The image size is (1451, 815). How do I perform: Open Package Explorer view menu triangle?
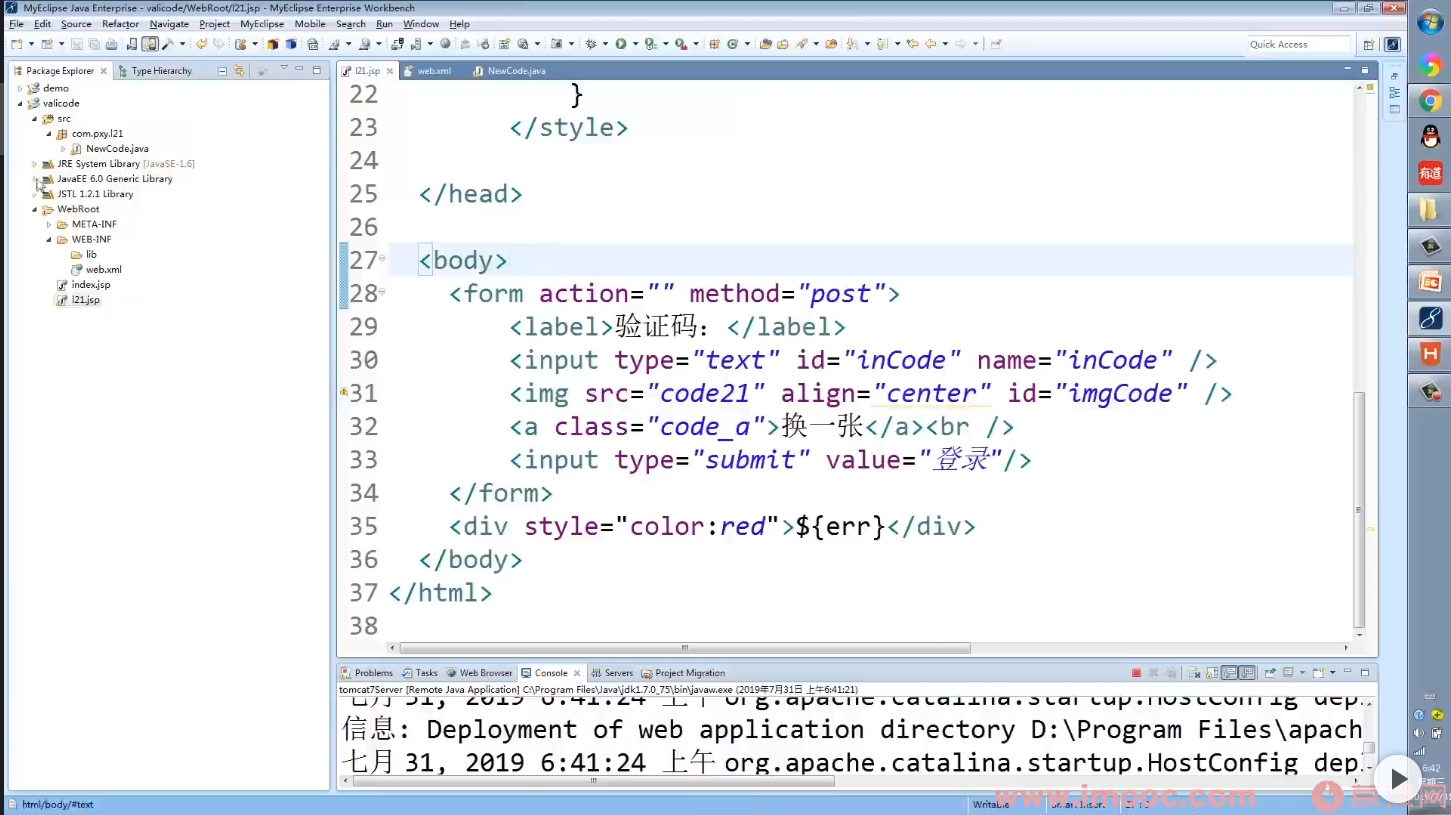click(284, 69)
